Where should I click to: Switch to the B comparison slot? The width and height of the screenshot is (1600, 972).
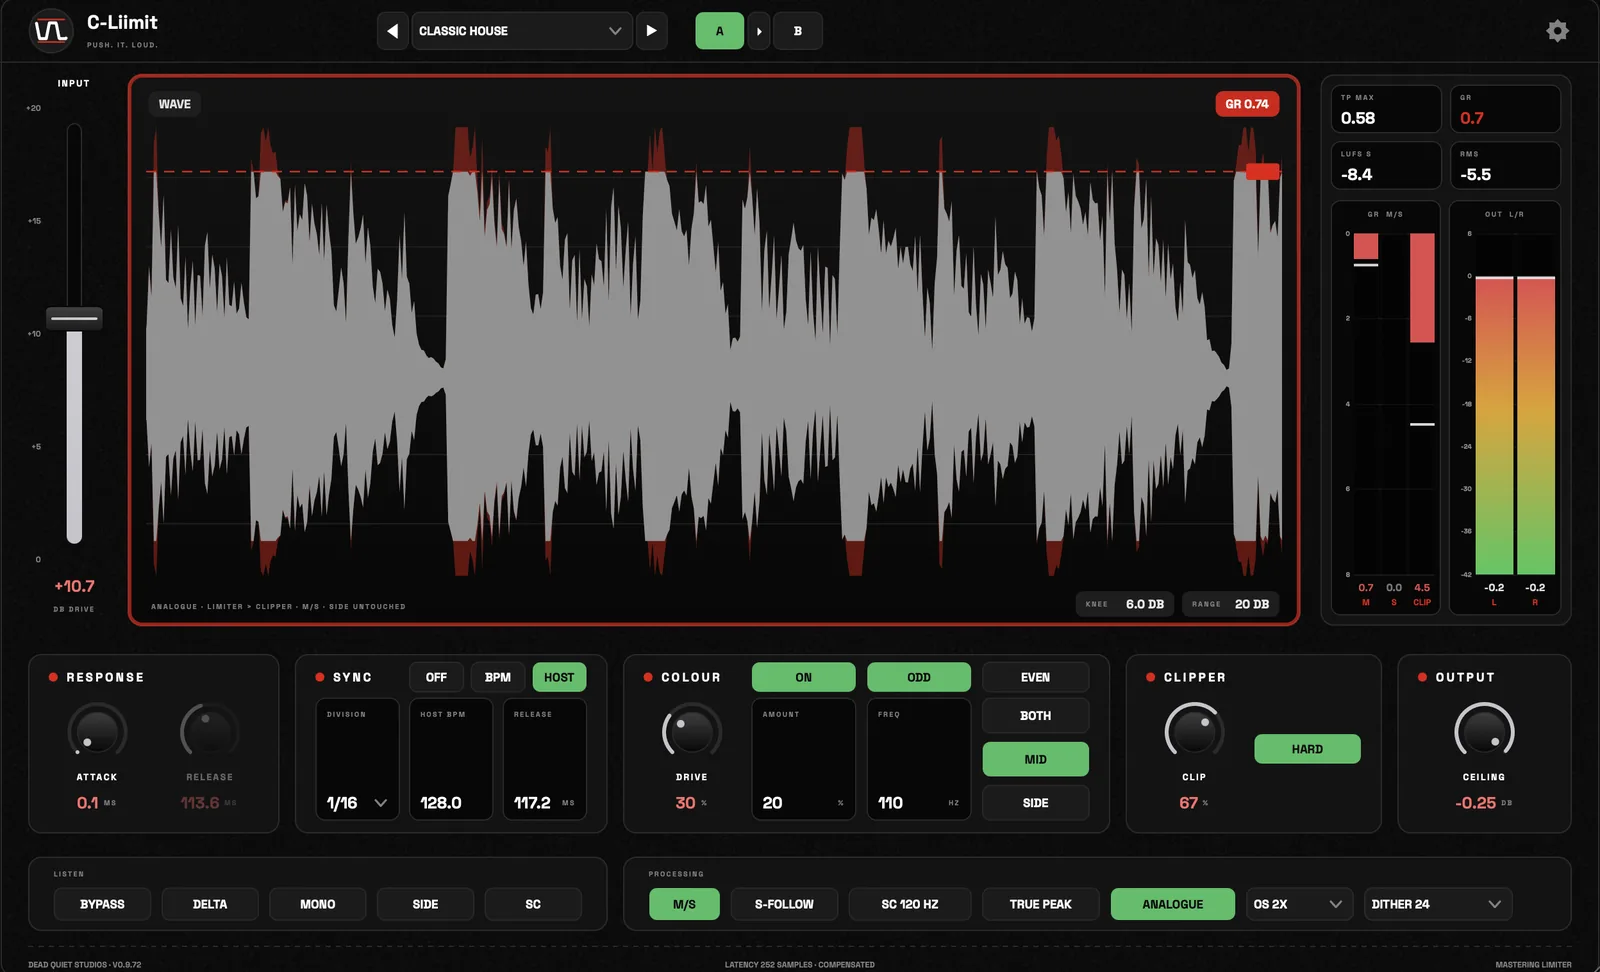coord(798,31)
